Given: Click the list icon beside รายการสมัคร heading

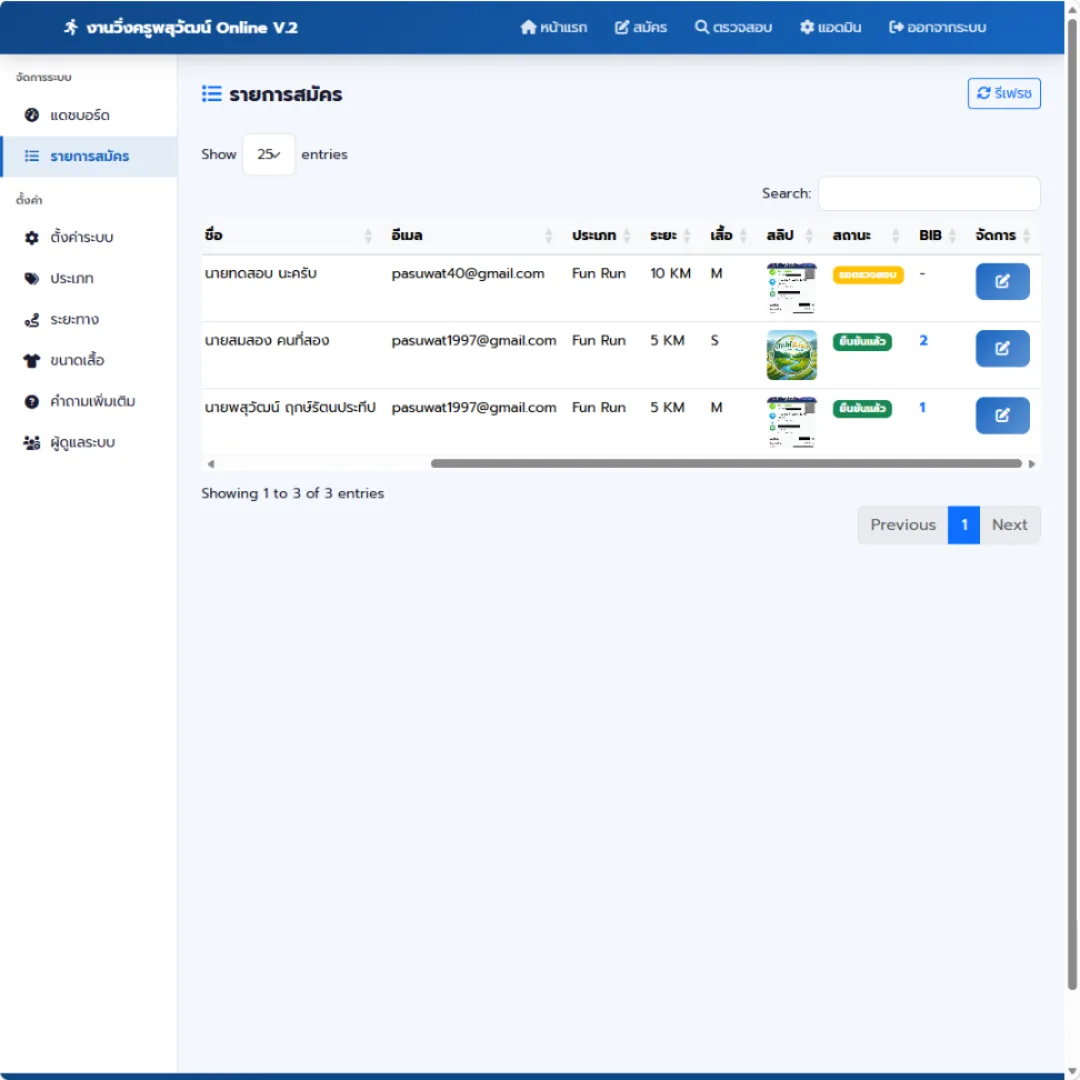Looking at the screenshot, I should coord(211,94).
